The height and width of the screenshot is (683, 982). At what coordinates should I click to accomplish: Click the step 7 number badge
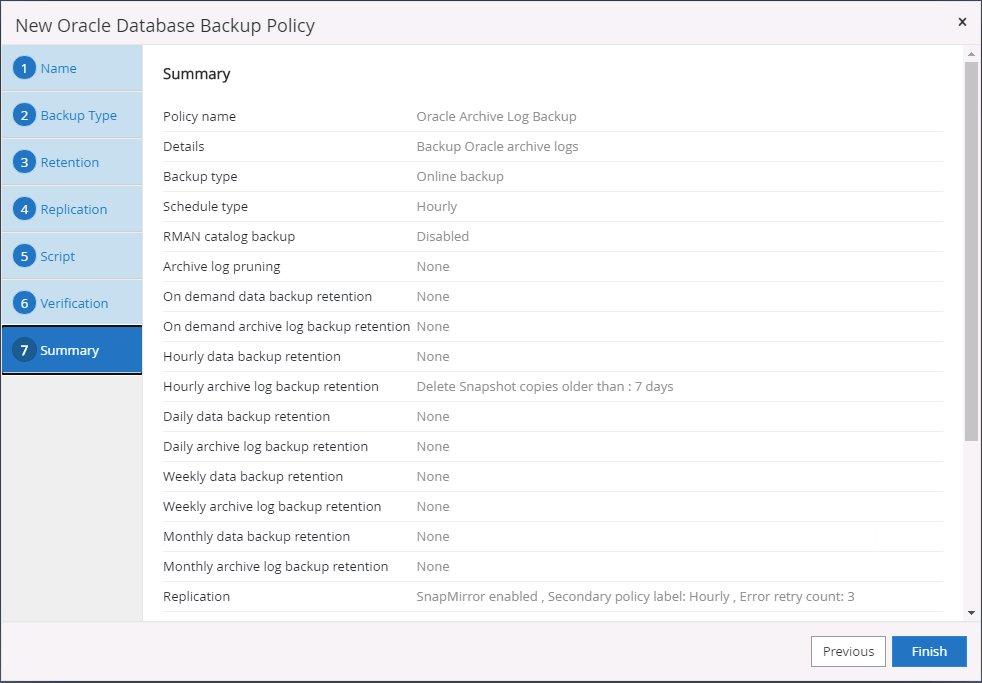[x=25, y=350]
